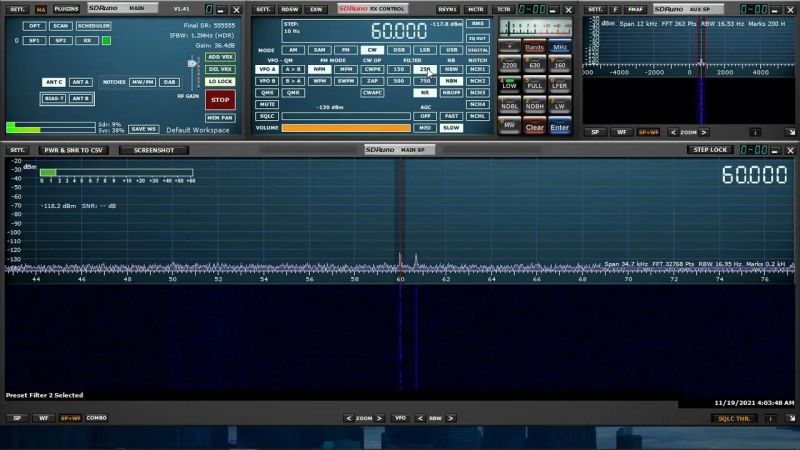Click the NDBH keypad button
Image resolution: width=800 pixels, height=450 pixels.
click(534, 106)
